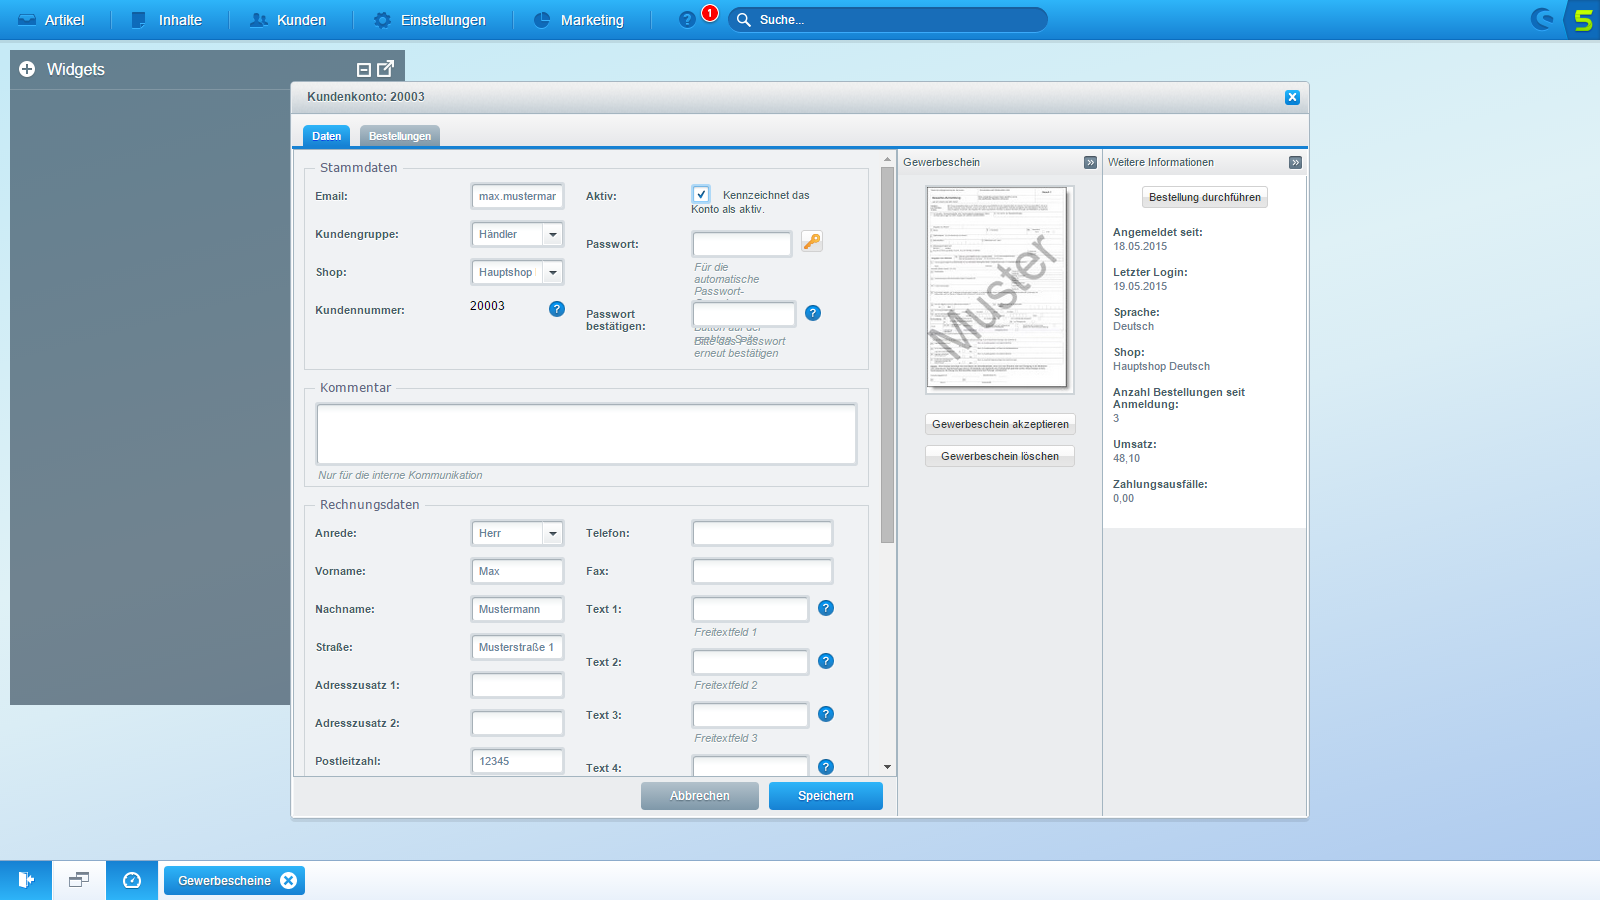Click the Email input field
The height and width of the screenshot is (900, 1600).
coord(518,196)
